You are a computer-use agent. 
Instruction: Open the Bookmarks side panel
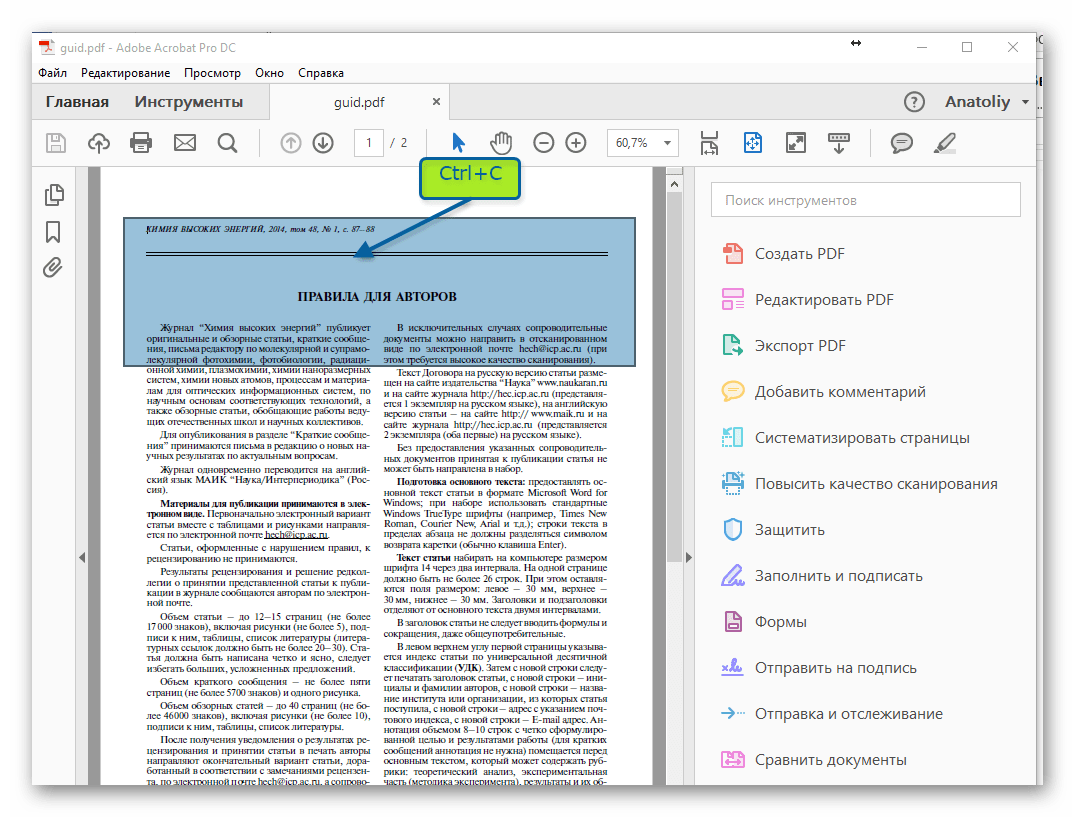tap(53, 232)
